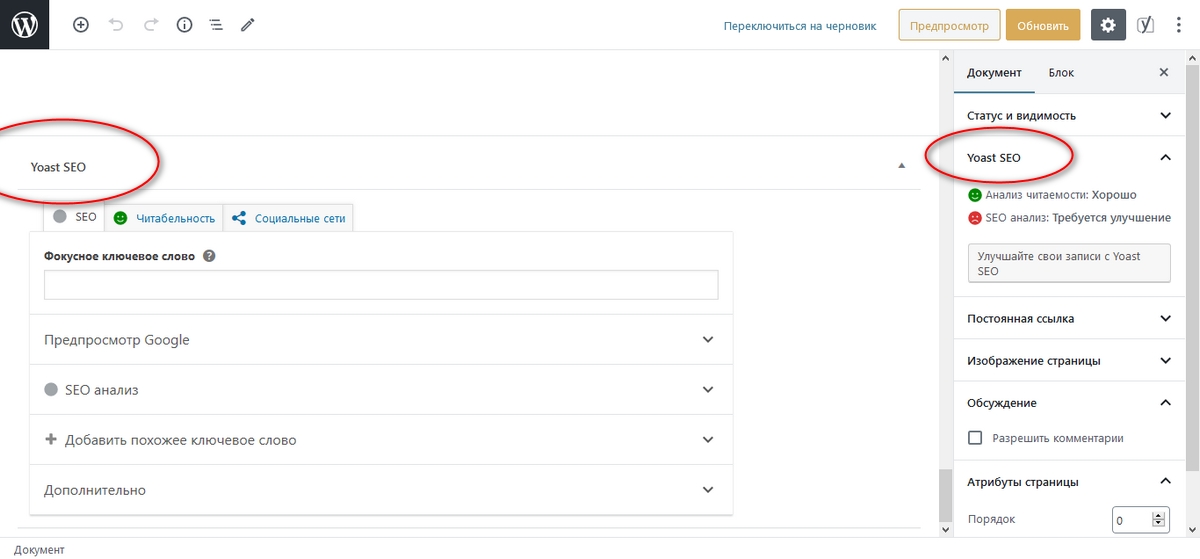Click the redo arrow icon

tap(150, 25)
